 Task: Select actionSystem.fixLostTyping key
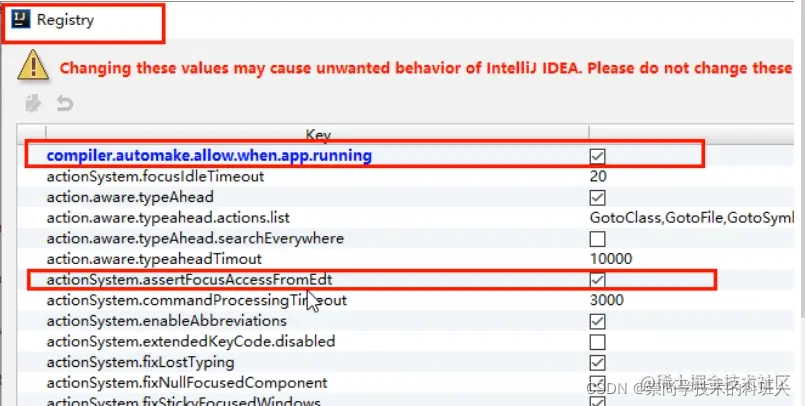point(140,362)
